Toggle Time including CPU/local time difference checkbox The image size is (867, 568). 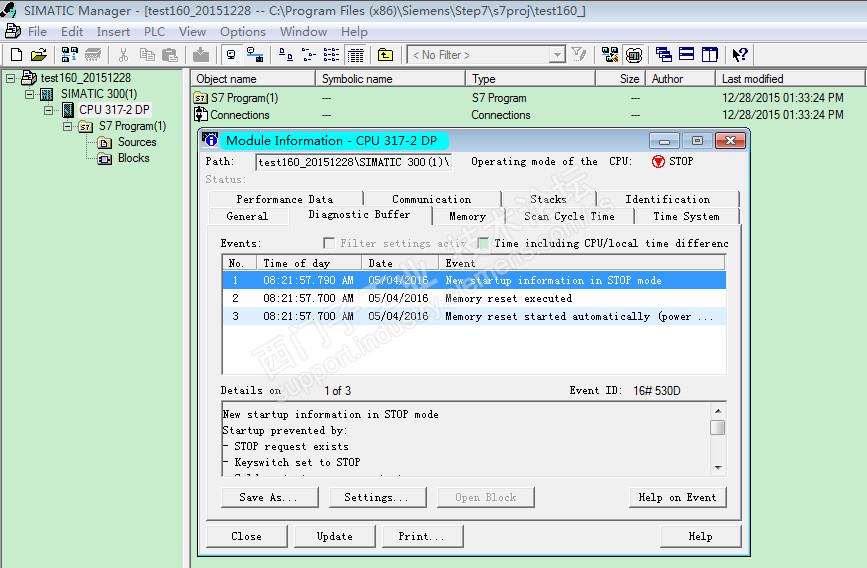[483, 243]
